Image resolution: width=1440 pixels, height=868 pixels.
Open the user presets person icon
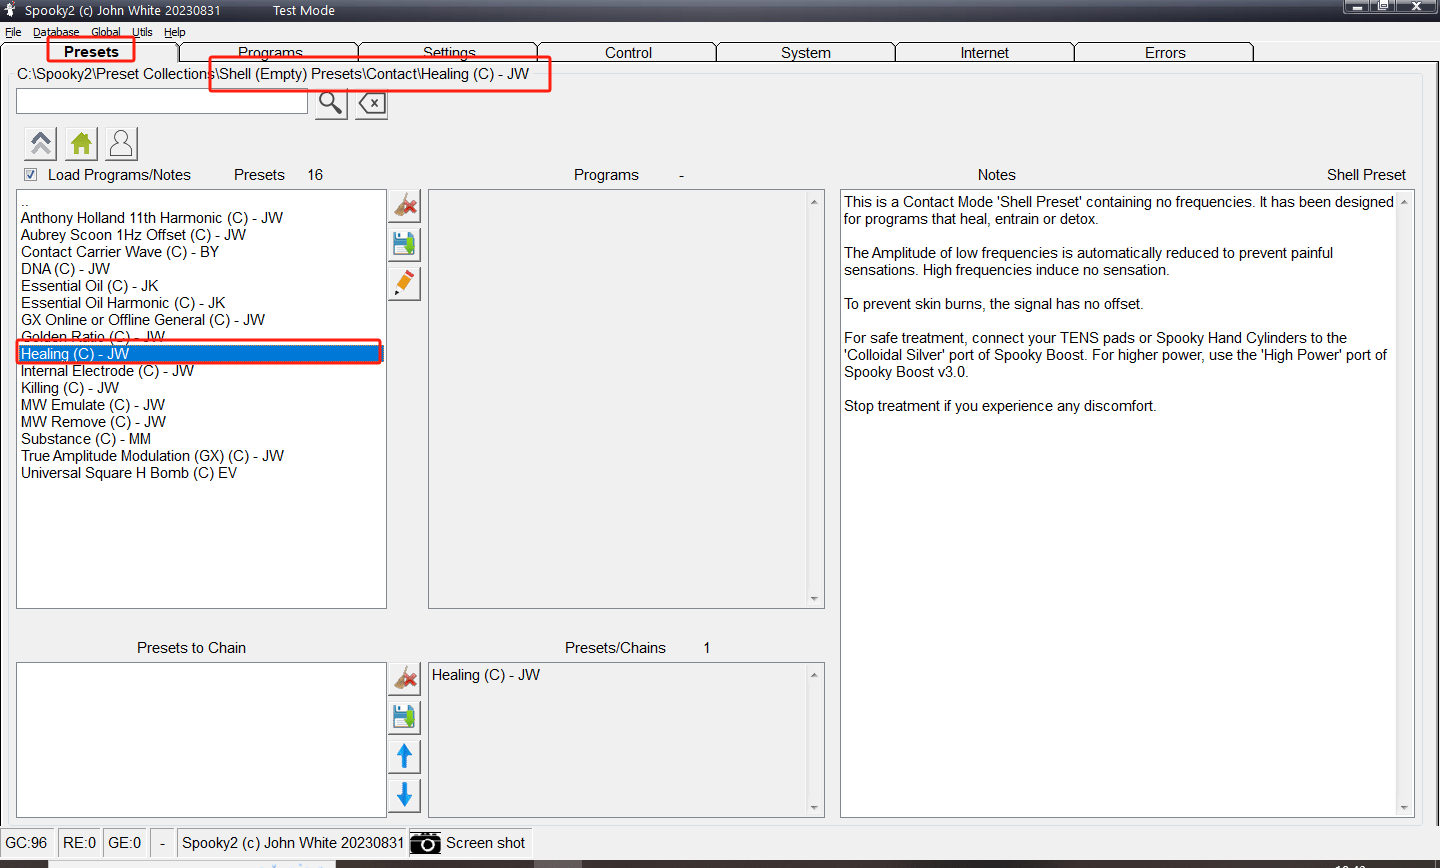click(121, 144)
